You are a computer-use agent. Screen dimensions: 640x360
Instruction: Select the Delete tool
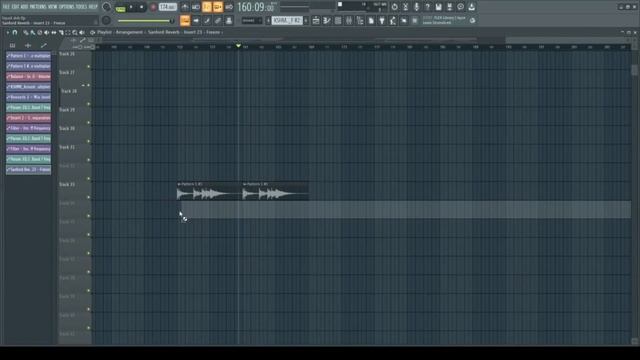40,33
